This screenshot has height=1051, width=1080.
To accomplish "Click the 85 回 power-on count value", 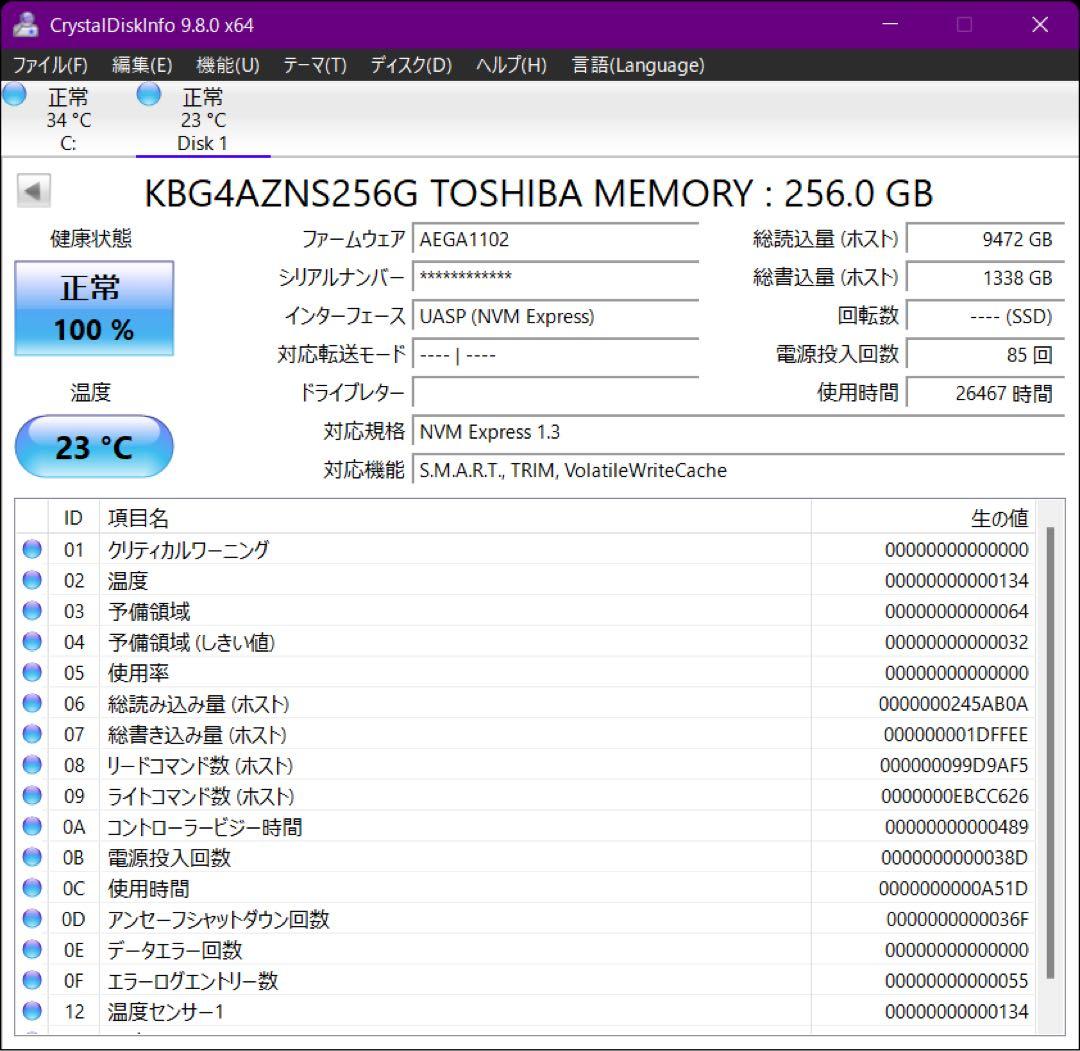I will (985, 355).
